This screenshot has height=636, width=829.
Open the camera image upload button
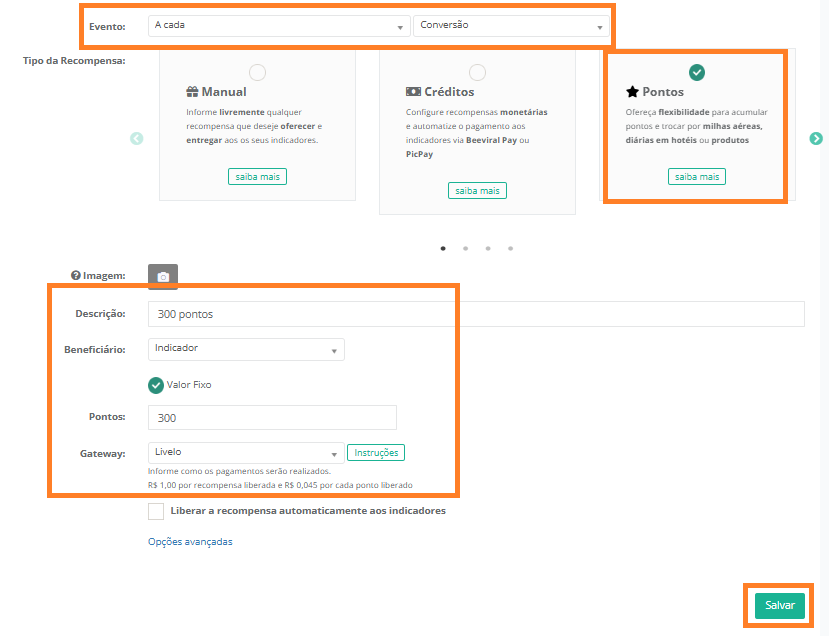(x=163, y=276)
